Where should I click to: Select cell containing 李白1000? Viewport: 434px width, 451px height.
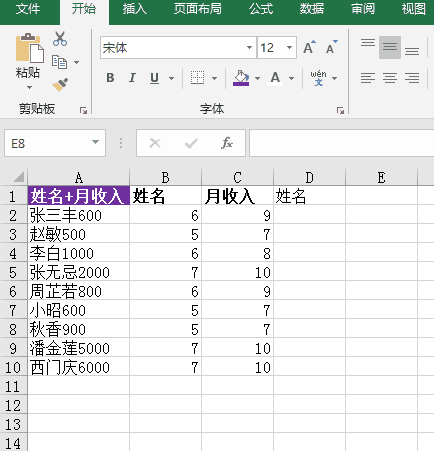pos(79,253)
